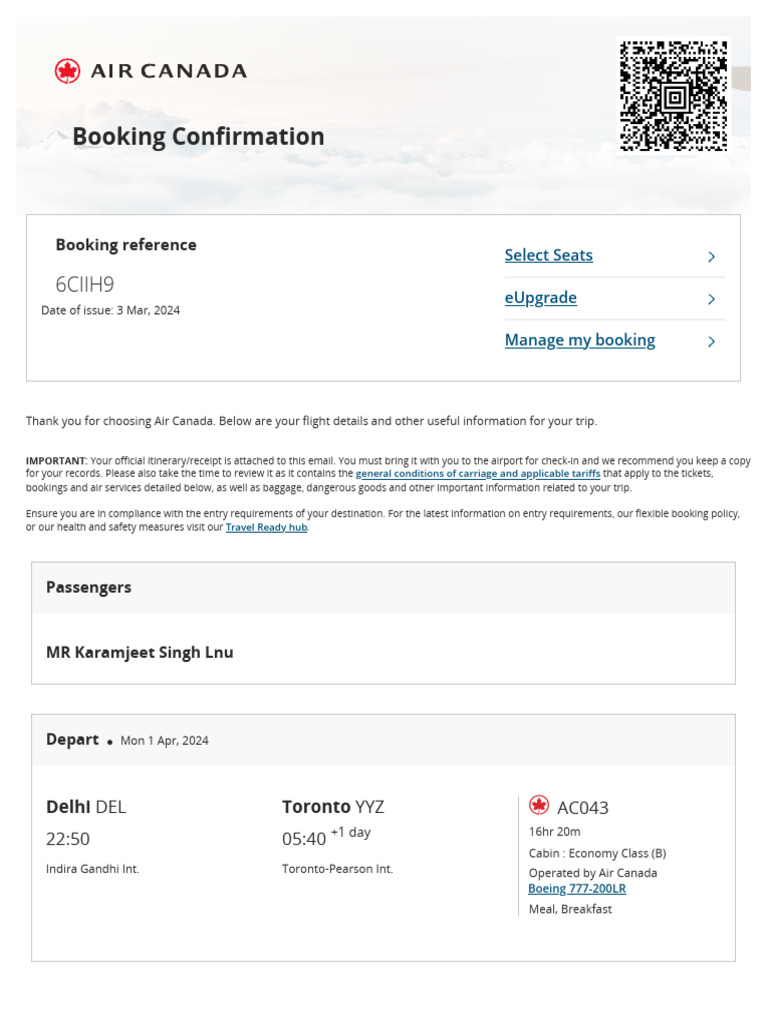The width and height of the screenshot is (768, 1024).
Task: Click the flight number AC043
Action: click(x=583, y=808)
